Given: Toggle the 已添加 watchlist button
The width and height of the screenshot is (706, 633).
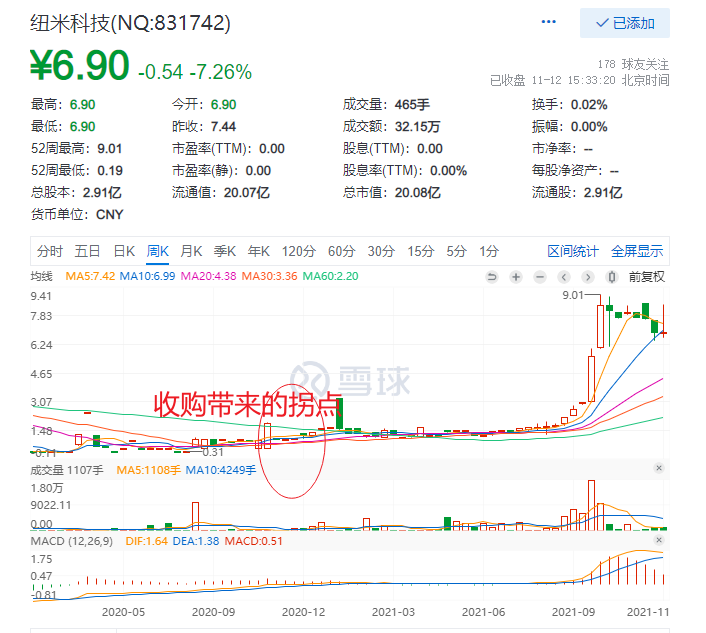Looking at the screenshot, I should 624,23.
